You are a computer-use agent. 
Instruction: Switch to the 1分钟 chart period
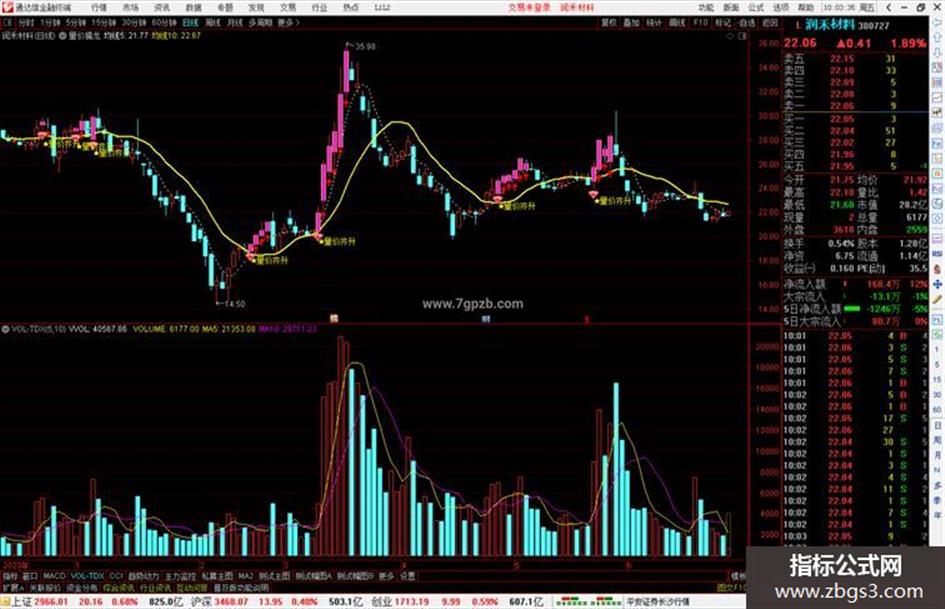click(50, 22)
